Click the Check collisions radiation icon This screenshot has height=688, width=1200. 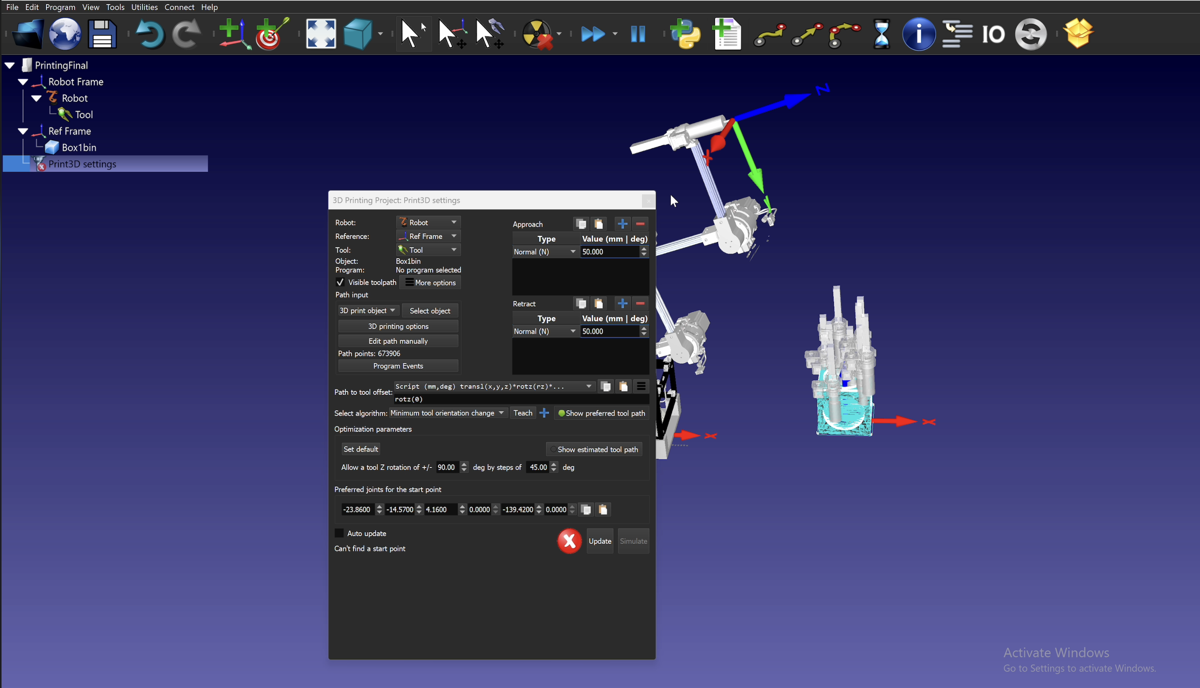(537, 35)
